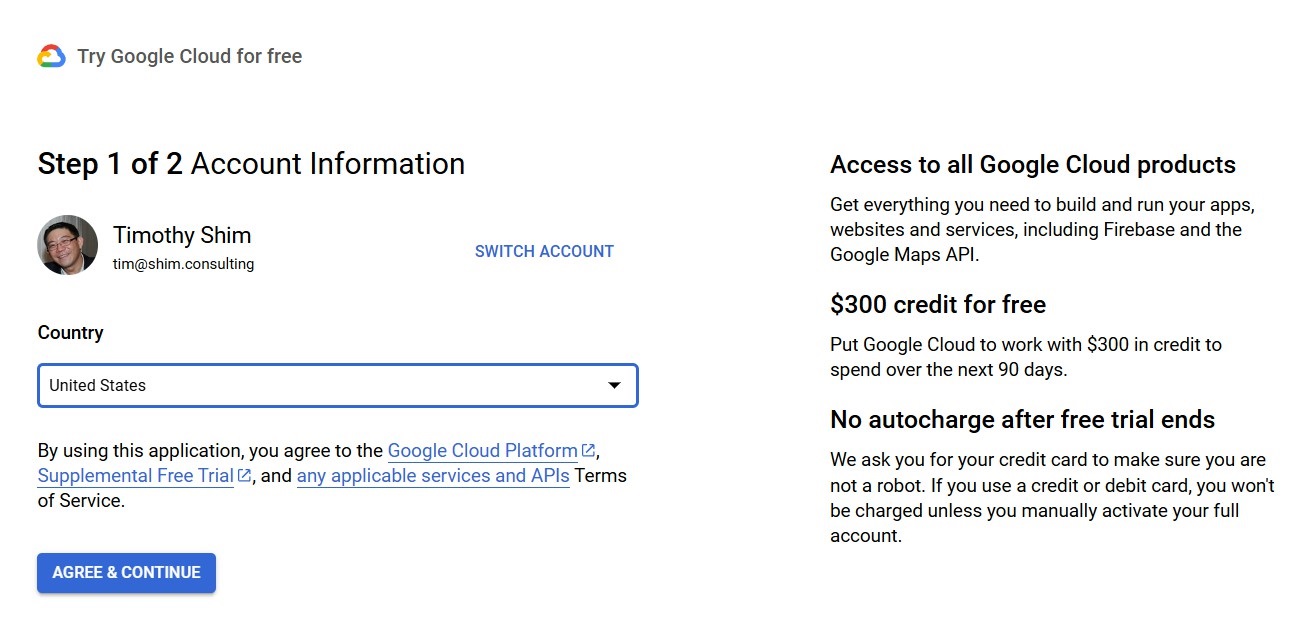The width and height of the screenshot is (1300, 619).
Task: Click external-link icon beside Google Cloud Platform
Action: point(588,451)
